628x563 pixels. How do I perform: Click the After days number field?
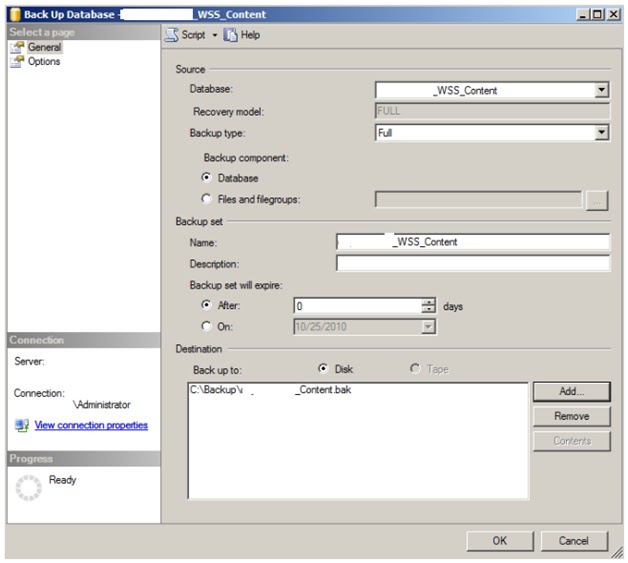coord(358,306)
